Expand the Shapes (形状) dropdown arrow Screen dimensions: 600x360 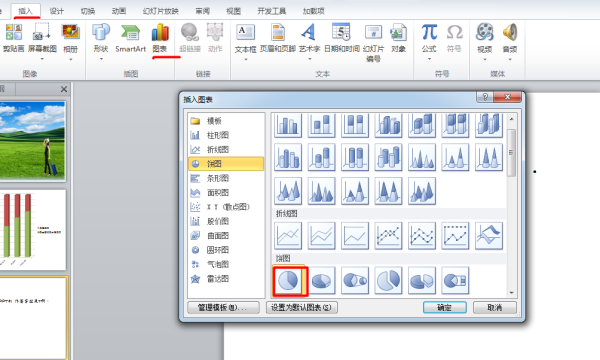[101, 59]
